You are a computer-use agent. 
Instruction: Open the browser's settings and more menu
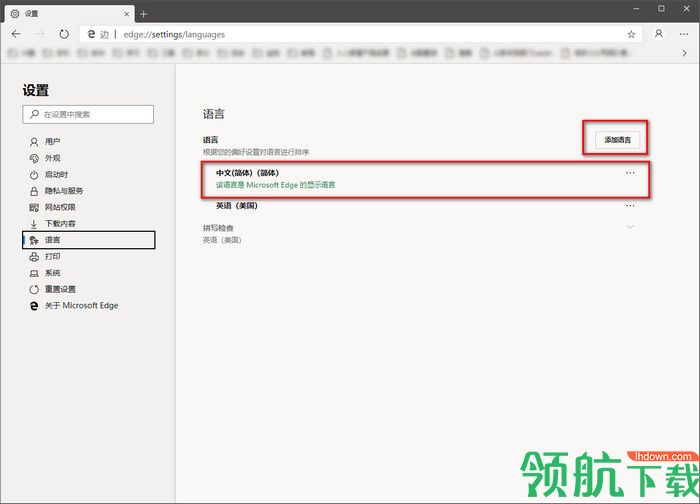pos(683,34)
